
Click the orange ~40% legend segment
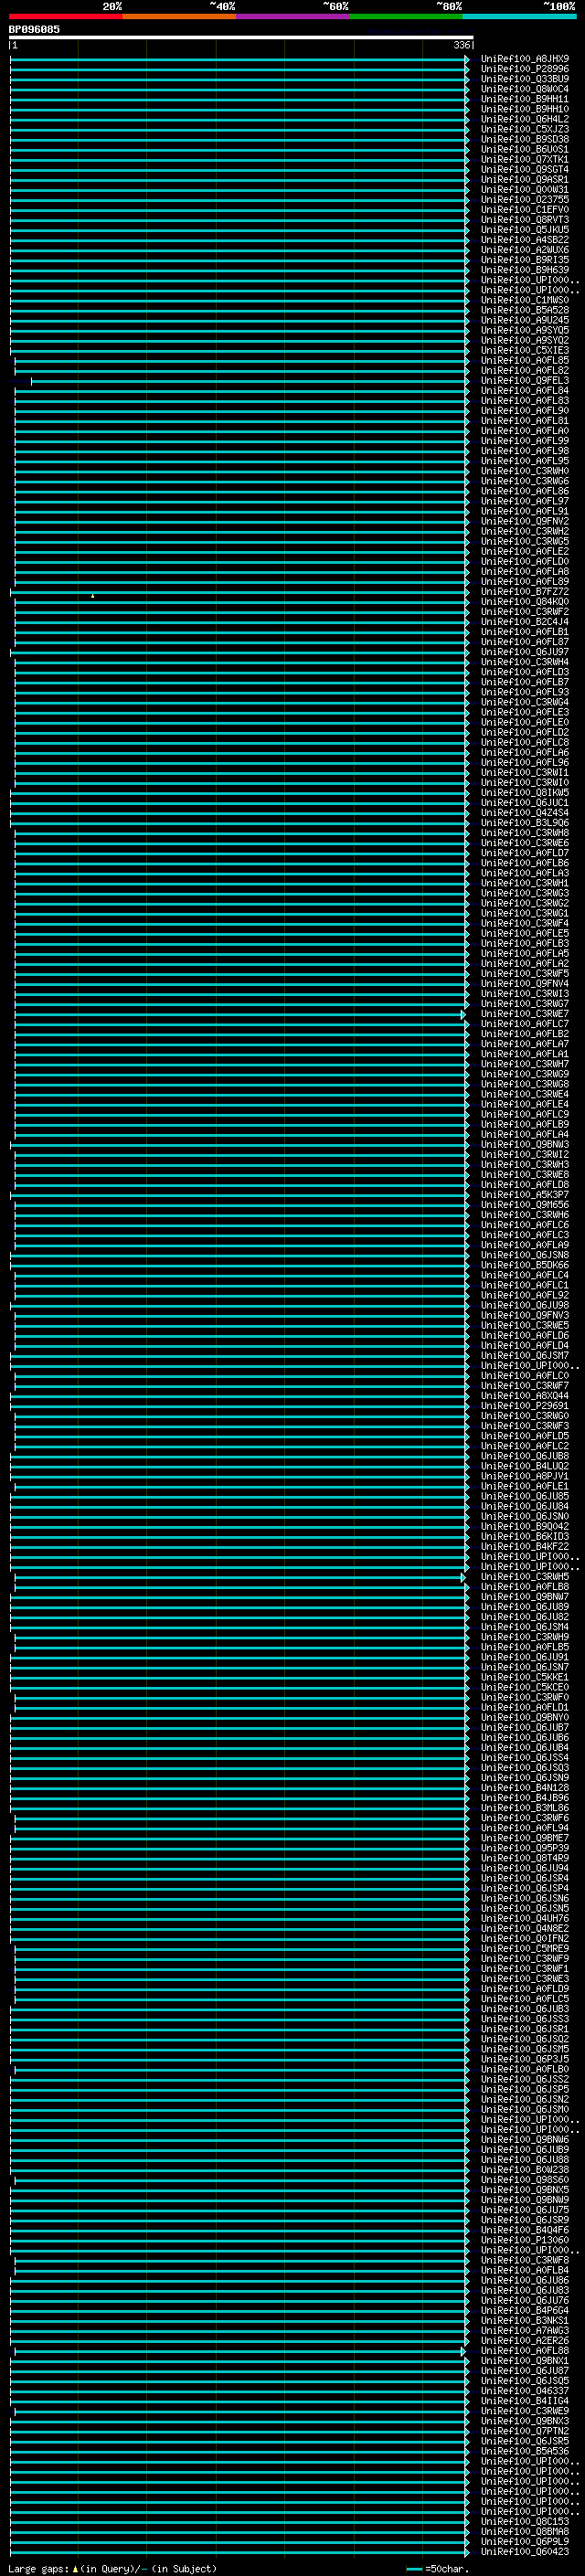(x=179, y=17)
